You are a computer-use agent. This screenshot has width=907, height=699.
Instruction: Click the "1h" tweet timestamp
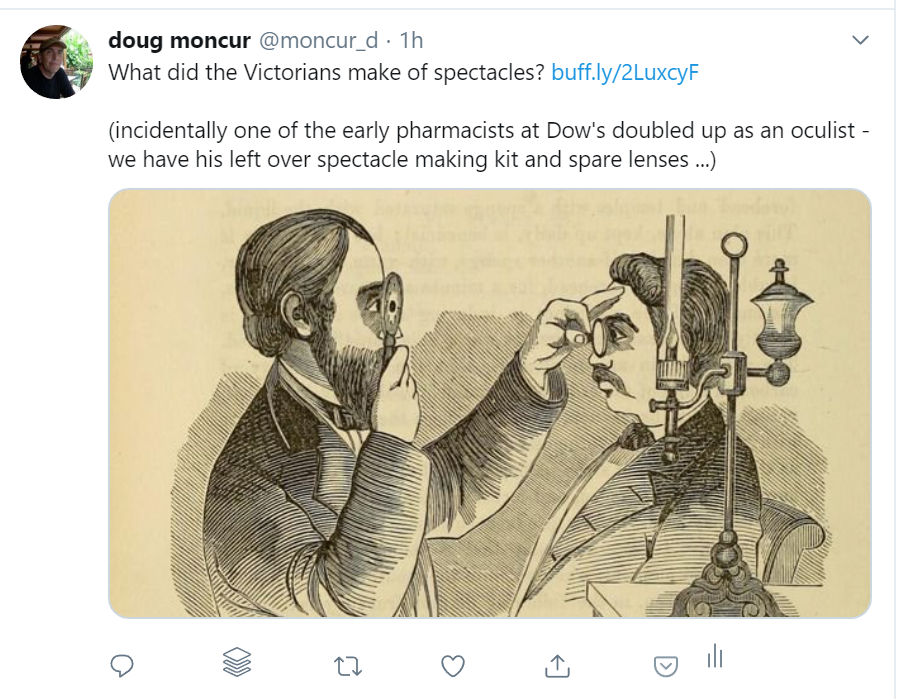coord(411,41)
